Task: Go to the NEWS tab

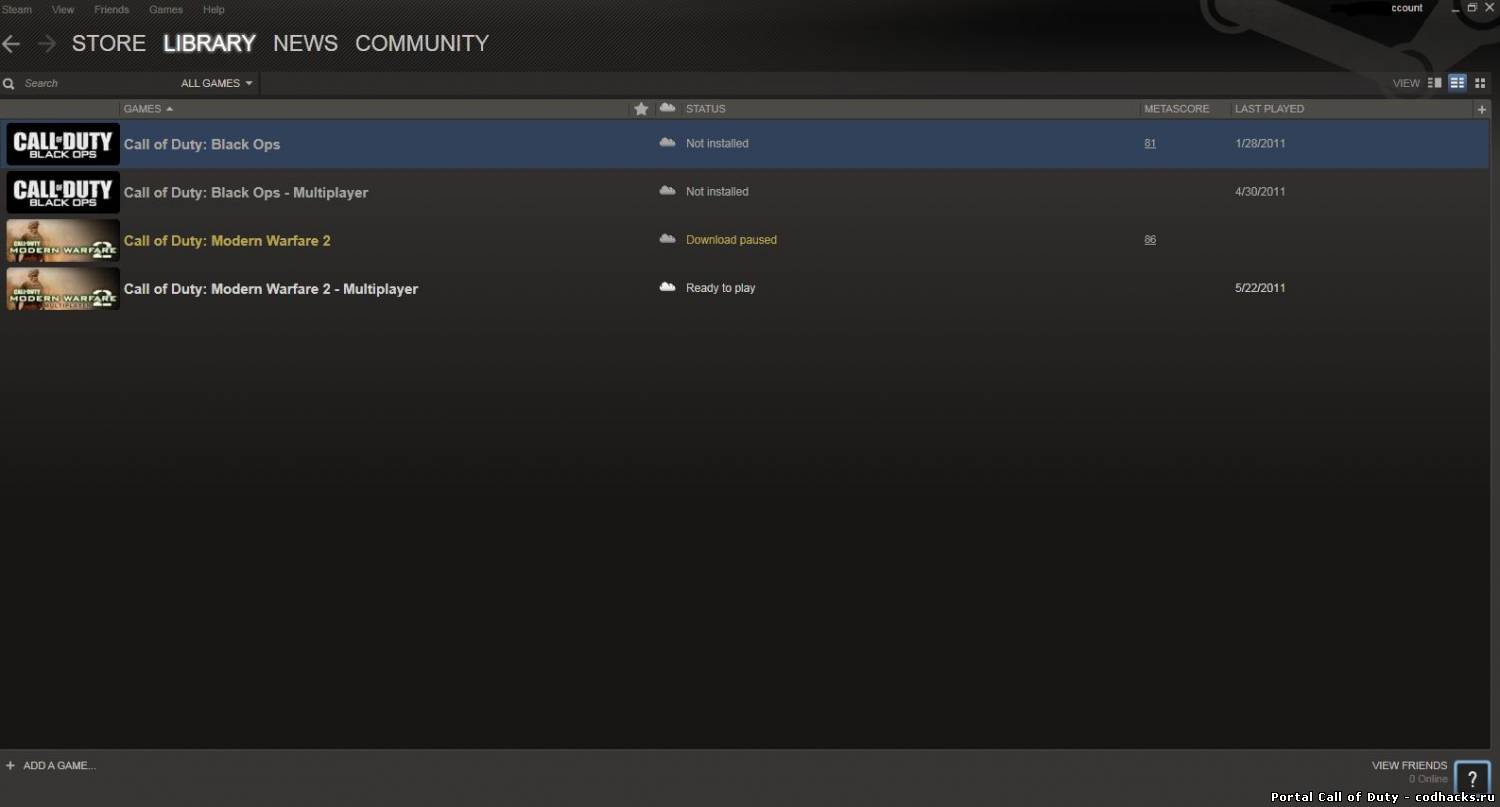Action: point(305,44)
